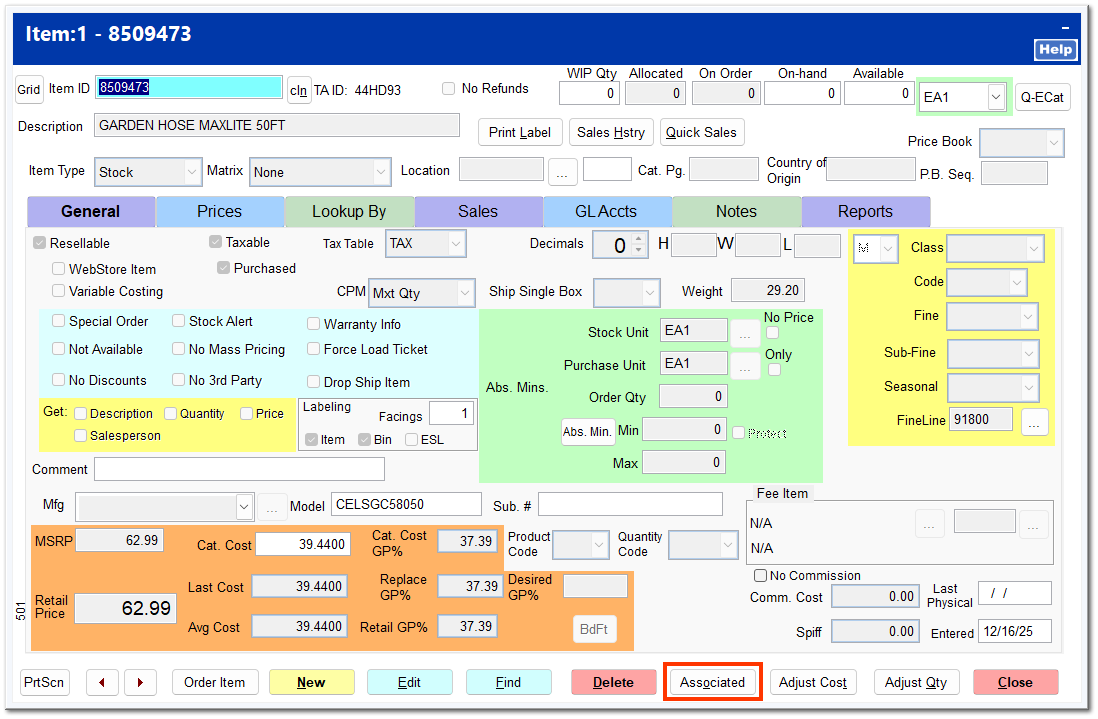The width and height of the screenshot is (1098, 719).
Task: Open the Location lookup ellipsis button
Action: [561, 172]
